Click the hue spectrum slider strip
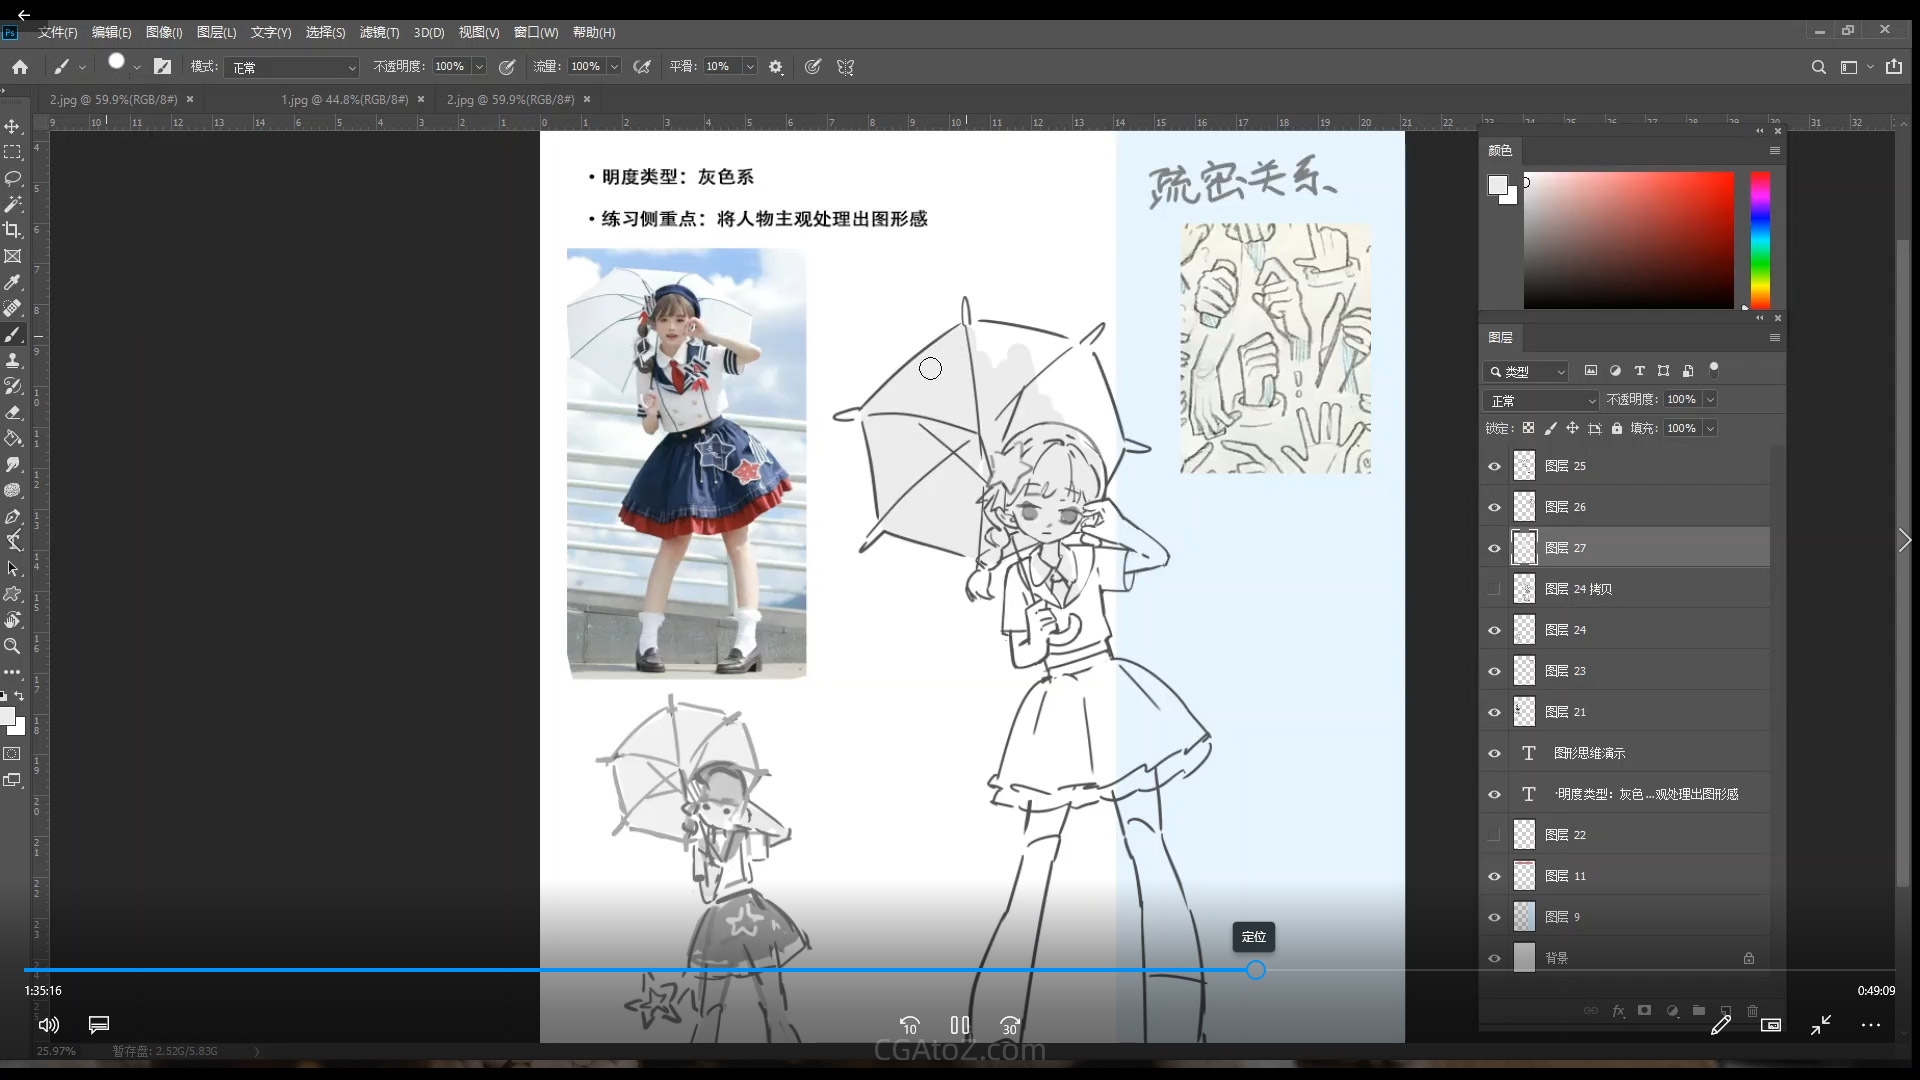Viewport: 1920px width, 1080px height. pos(1760,240)
